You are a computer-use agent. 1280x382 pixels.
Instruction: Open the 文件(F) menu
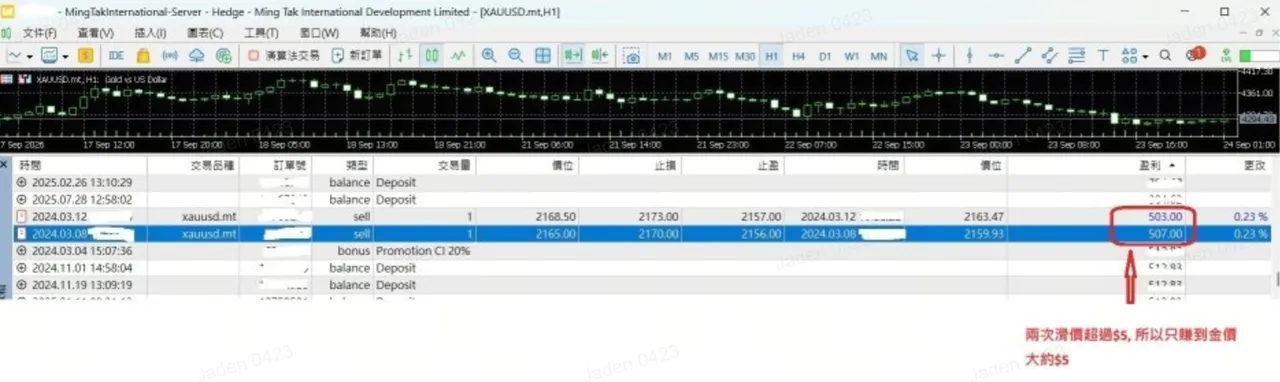pos(41,33)
